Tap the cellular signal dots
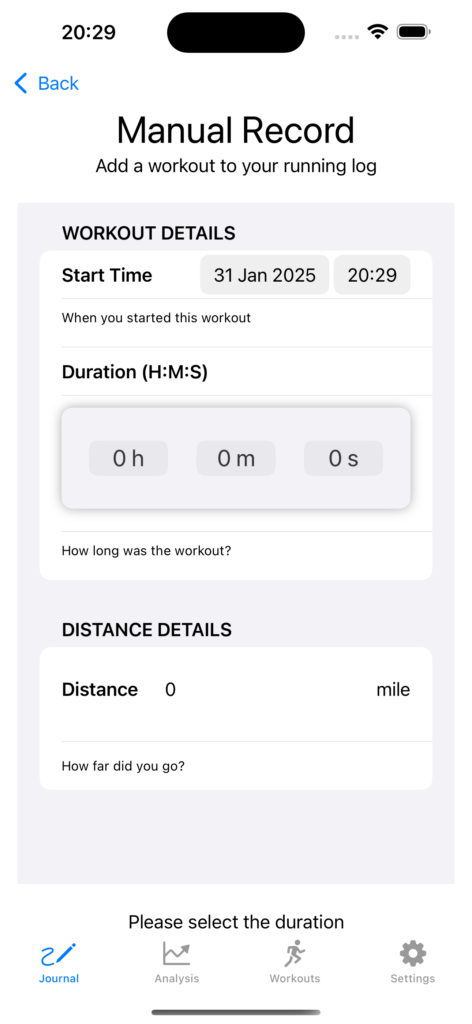The width and height of the screenshot is (472, 1024). tap(347, 37)
